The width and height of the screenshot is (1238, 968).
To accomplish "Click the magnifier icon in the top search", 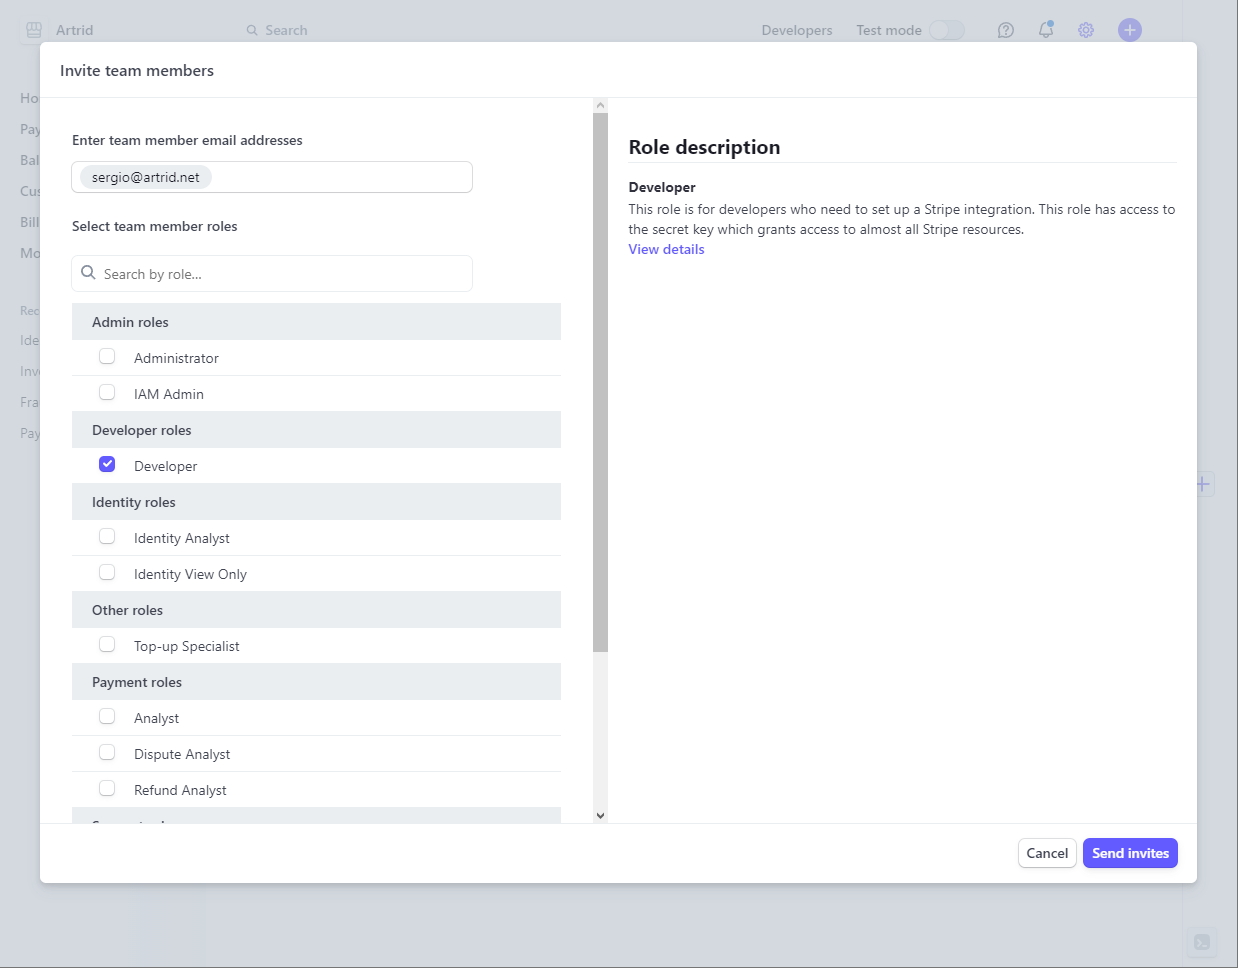I will pyautogui.click(x=252, y=30).
